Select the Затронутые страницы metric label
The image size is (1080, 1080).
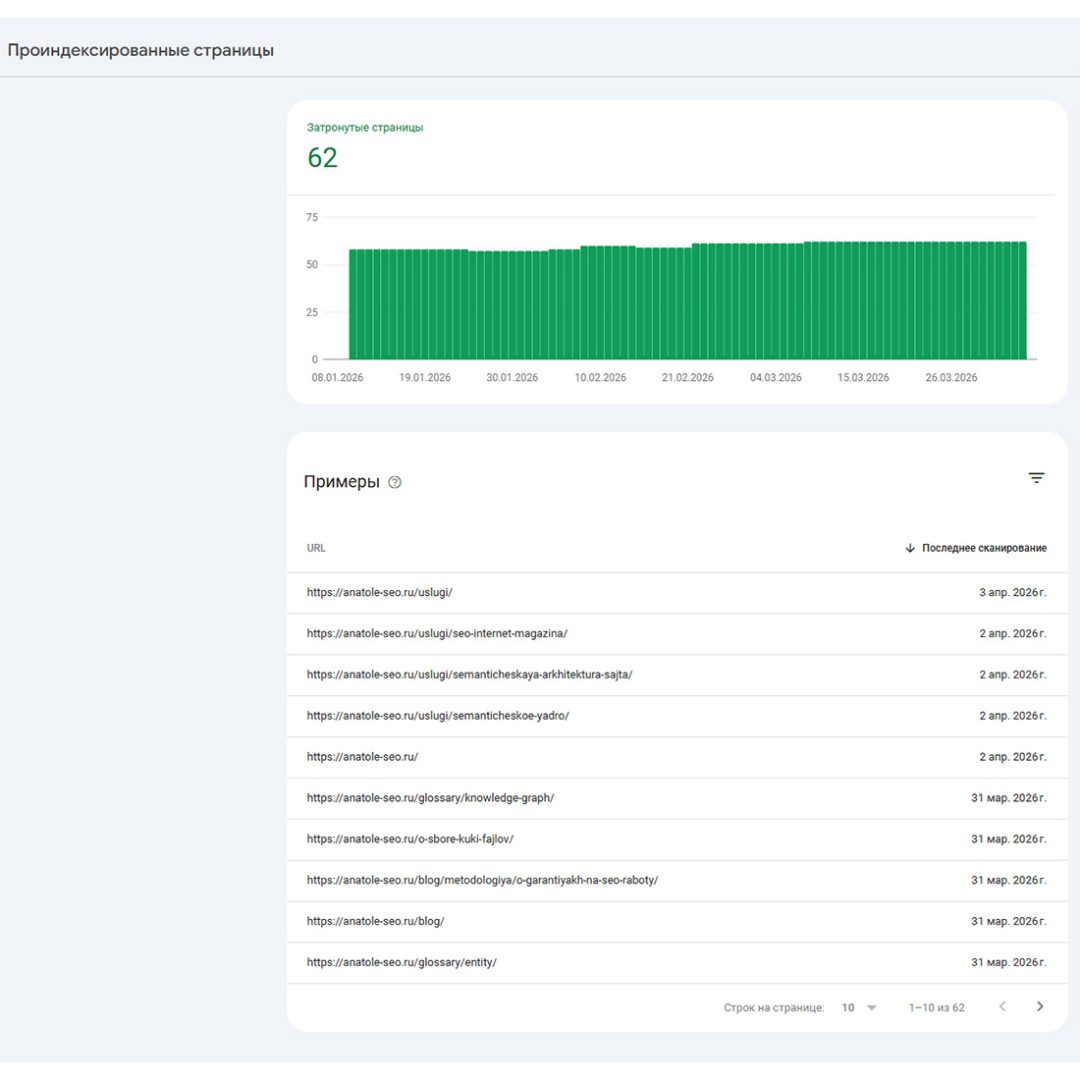coord(364,128)
